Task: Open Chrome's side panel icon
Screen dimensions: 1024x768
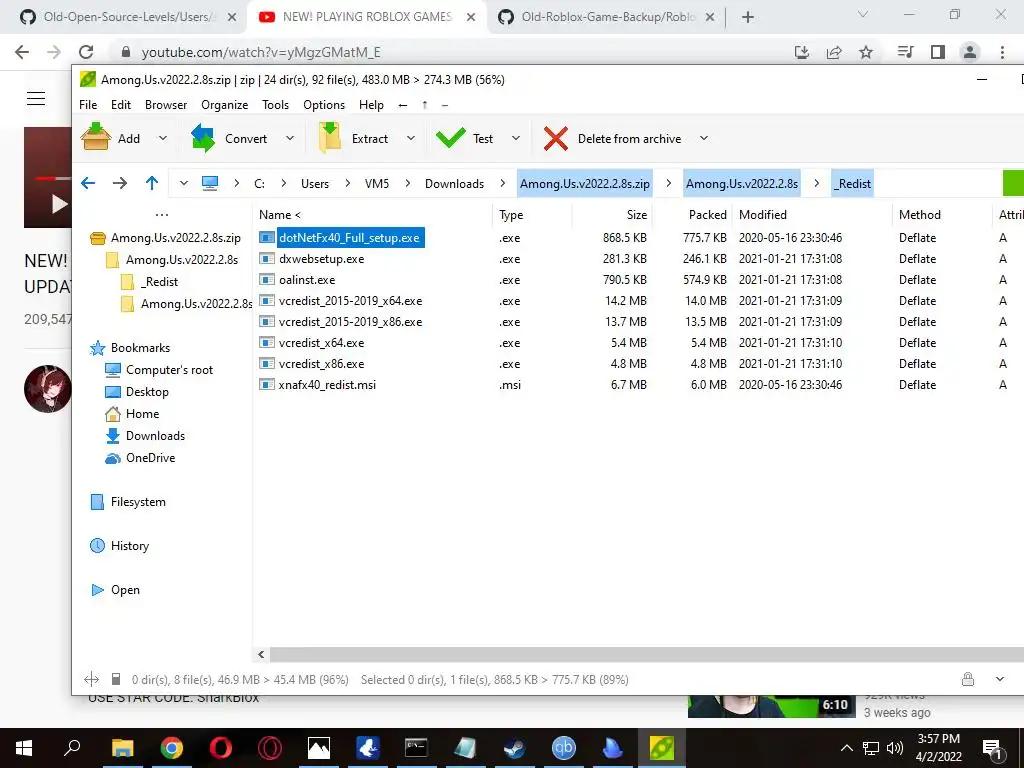Action: coord(938,52)
